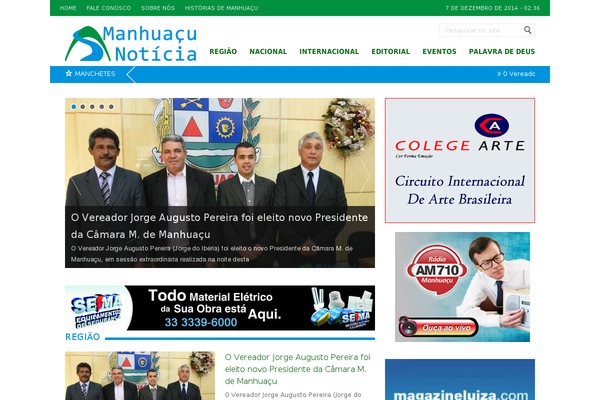Go to third slide dot
600x400 pixels.
92,107
